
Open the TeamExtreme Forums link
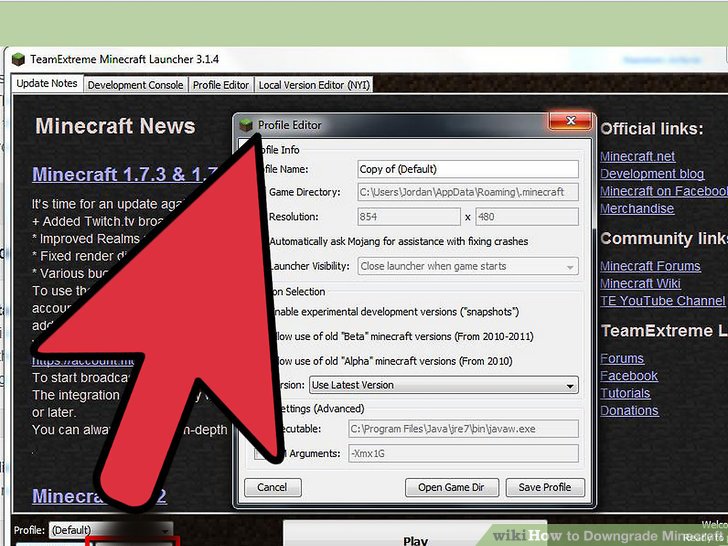pyautogui.click(x=622, y=358)
